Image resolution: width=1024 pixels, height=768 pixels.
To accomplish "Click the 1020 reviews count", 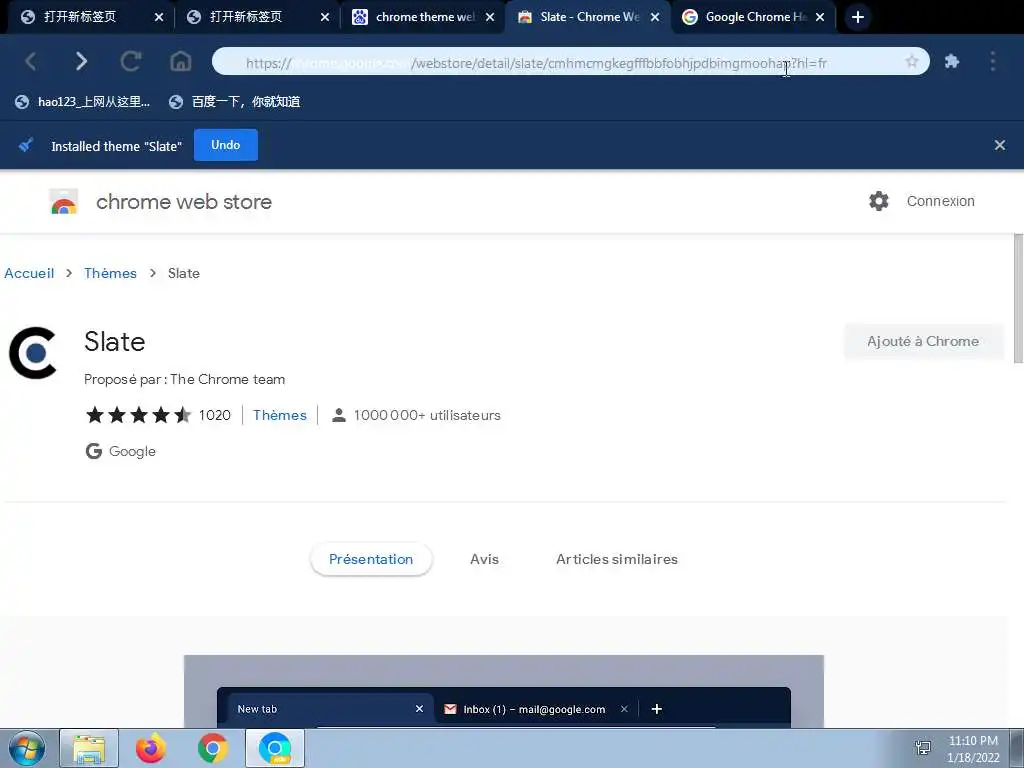I will tap(214, 415).
